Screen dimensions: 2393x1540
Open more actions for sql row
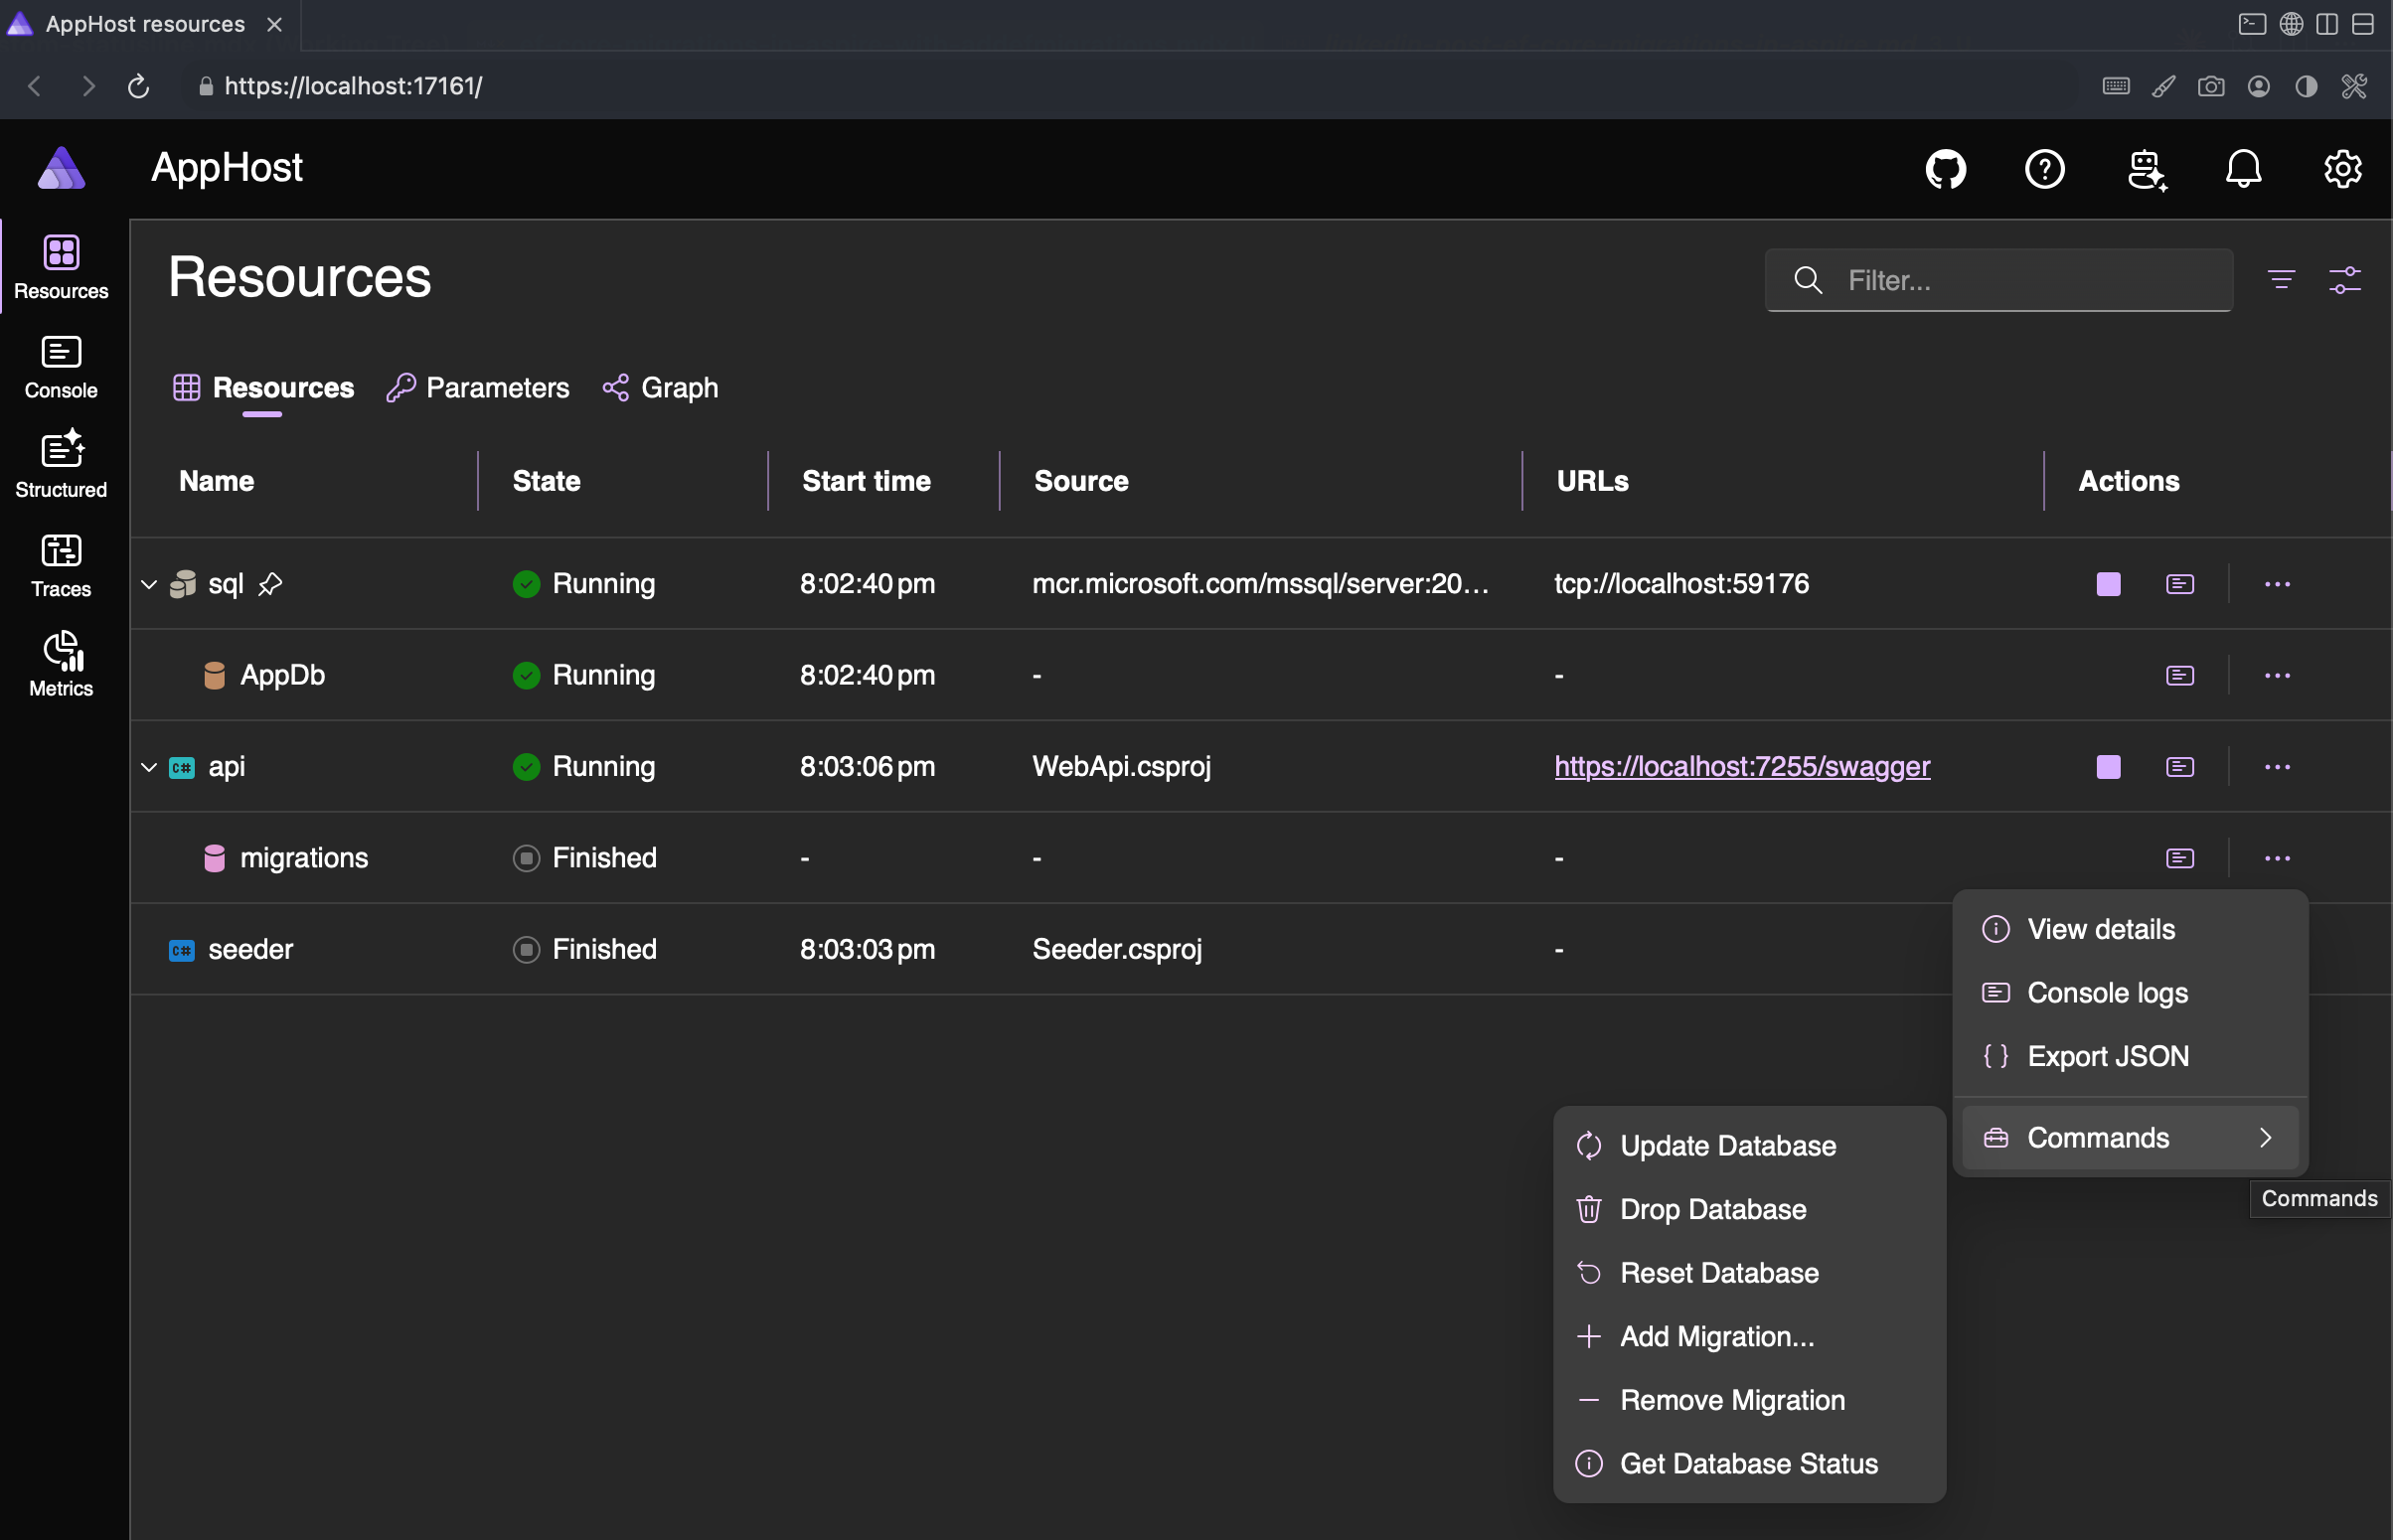[2277, 584]
